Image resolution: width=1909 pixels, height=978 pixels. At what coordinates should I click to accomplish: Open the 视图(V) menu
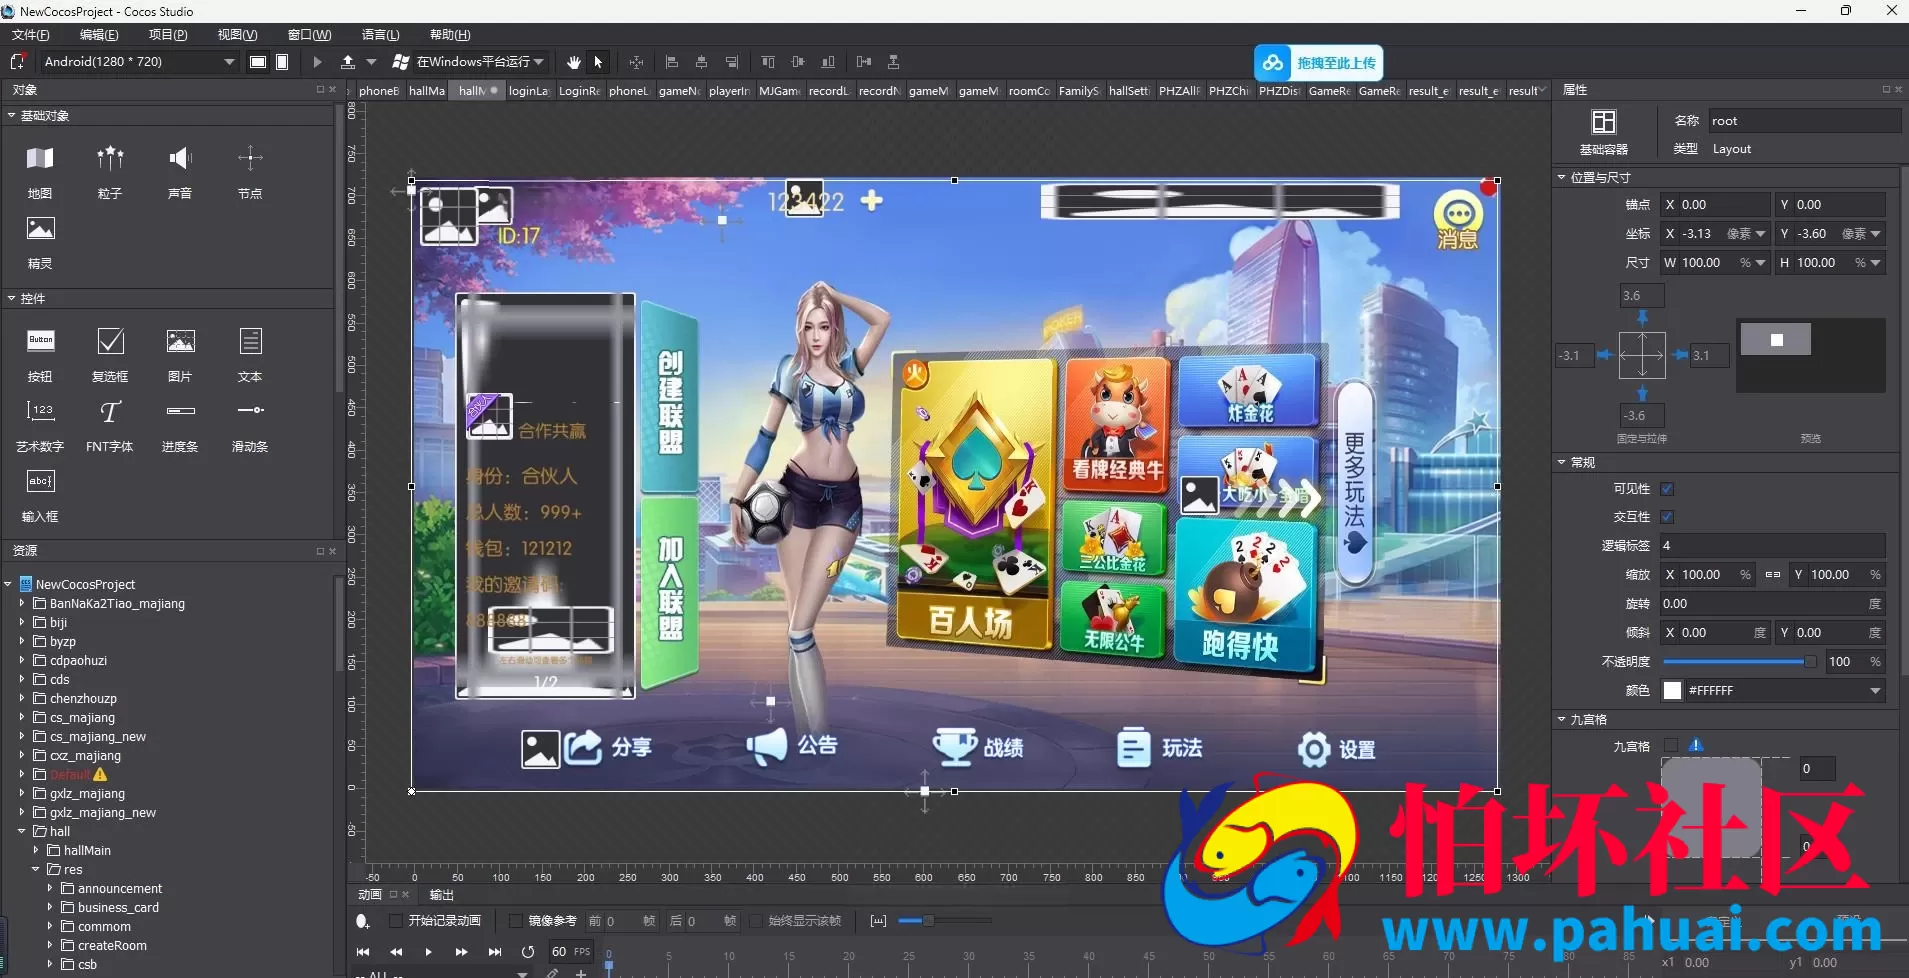[x=237, y=35]
